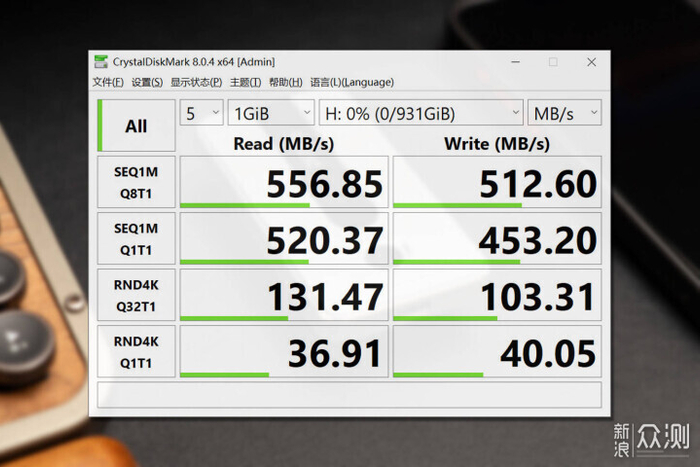Click the Read (MB/s) column header

[x=284, y=144]
